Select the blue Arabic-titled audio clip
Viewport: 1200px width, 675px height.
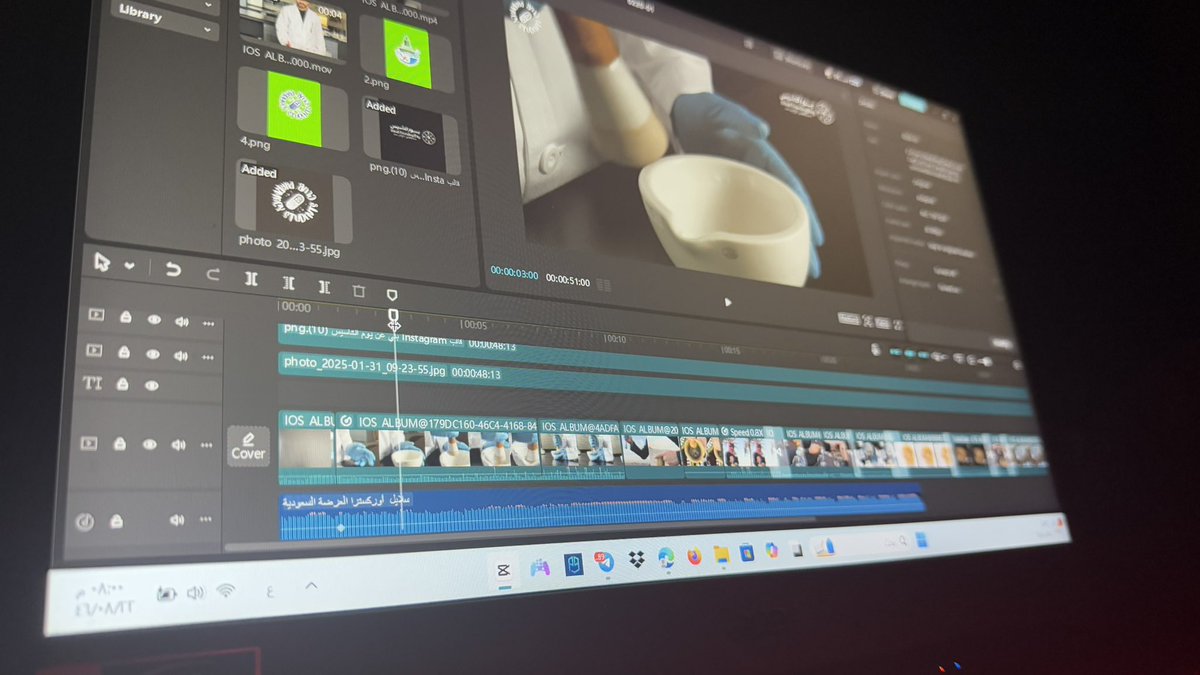point(600,511)
